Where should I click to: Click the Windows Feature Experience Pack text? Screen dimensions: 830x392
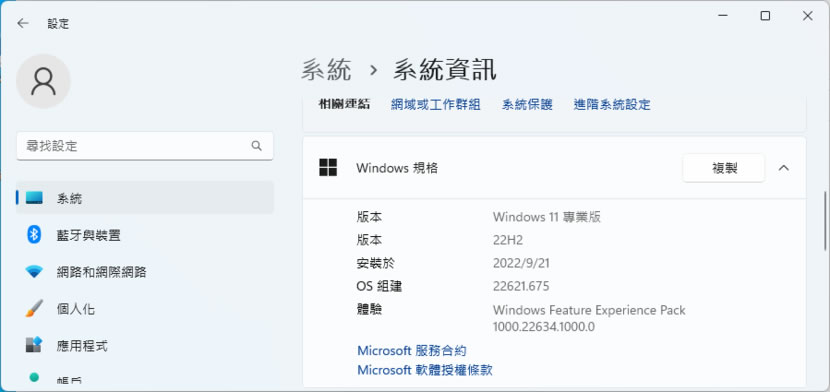click(x=589, y=310)
